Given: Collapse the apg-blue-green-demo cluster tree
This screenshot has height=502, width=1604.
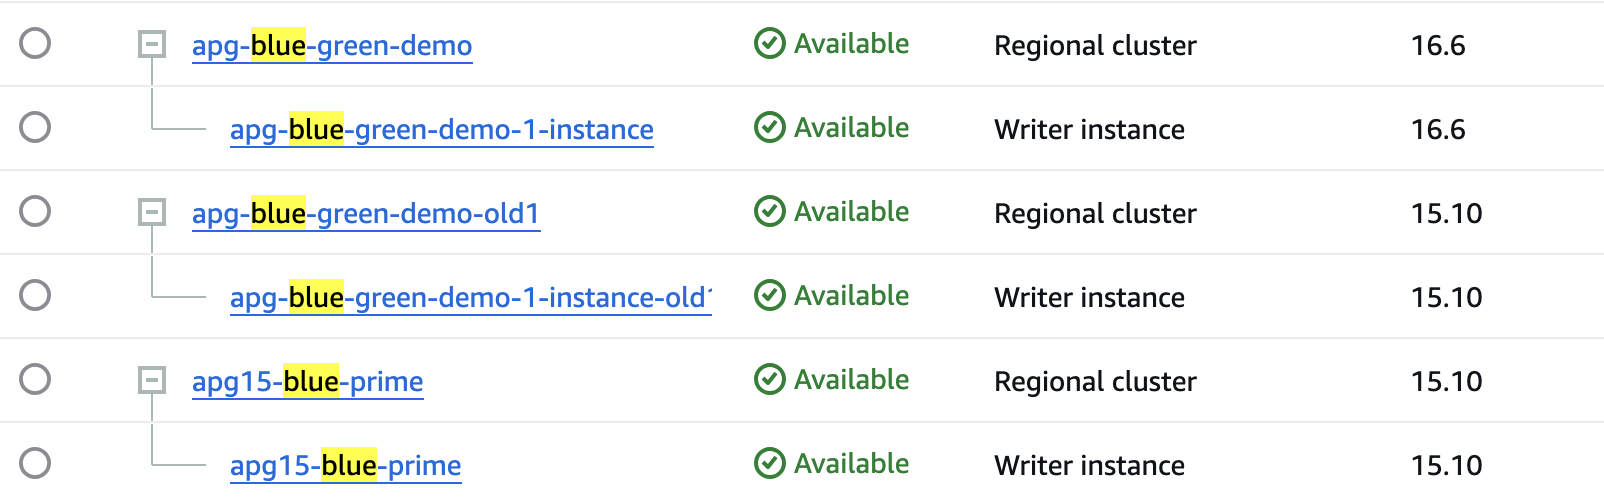Looking at the screenshot, I should [x=152, y=44].
